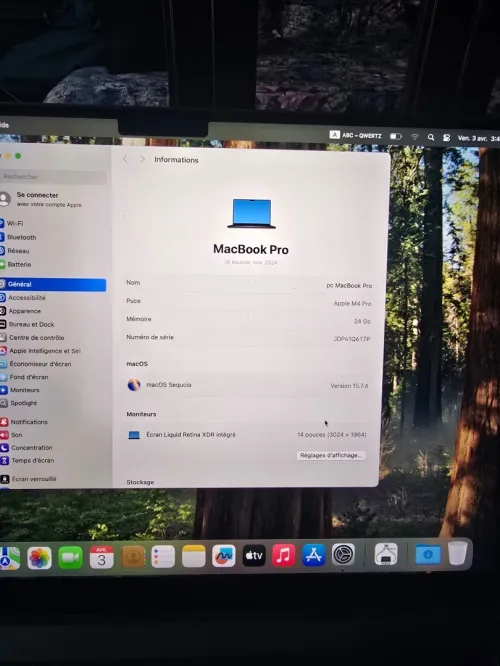Click the 24 Go memory value

click(362, 322)
